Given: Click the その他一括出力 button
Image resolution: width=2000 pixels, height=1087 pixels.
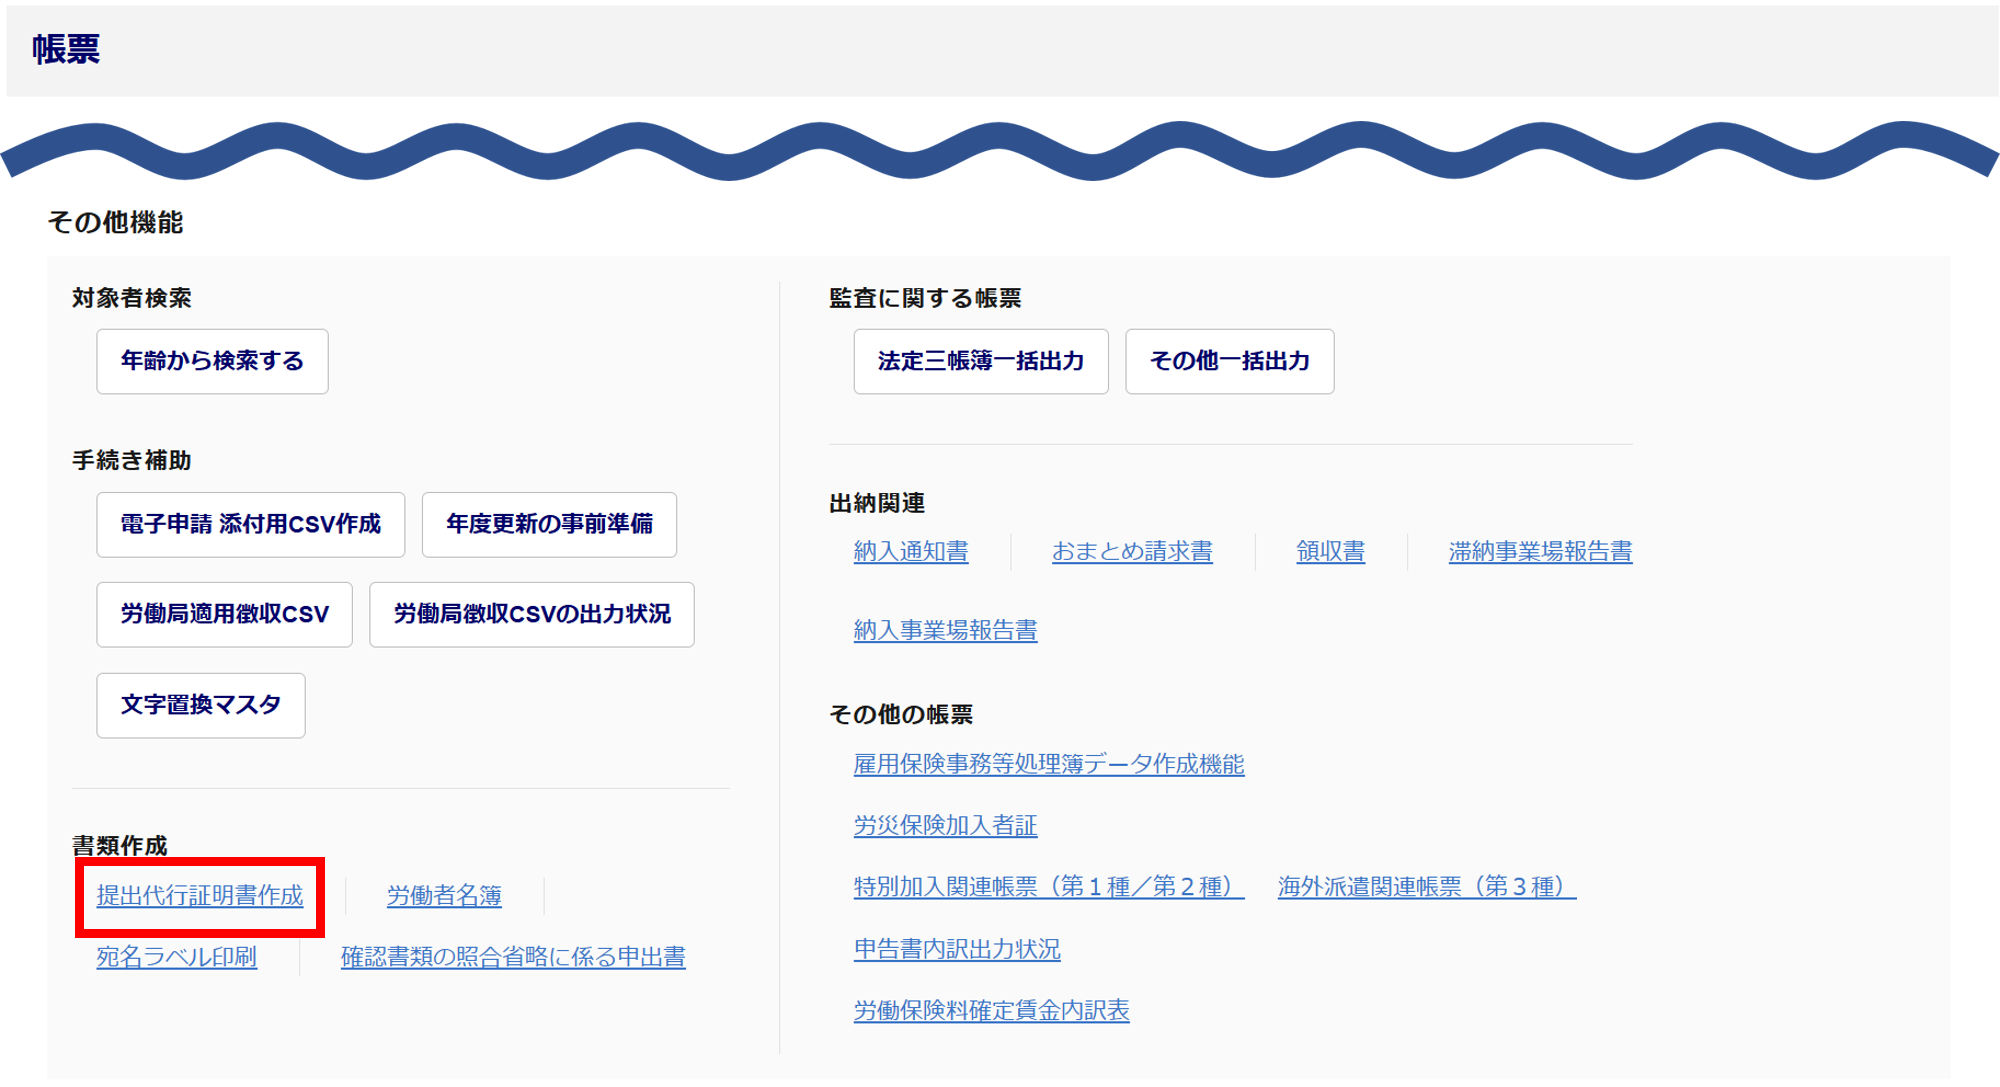Looking at the screenshot, I should [x=1229, y=361].
